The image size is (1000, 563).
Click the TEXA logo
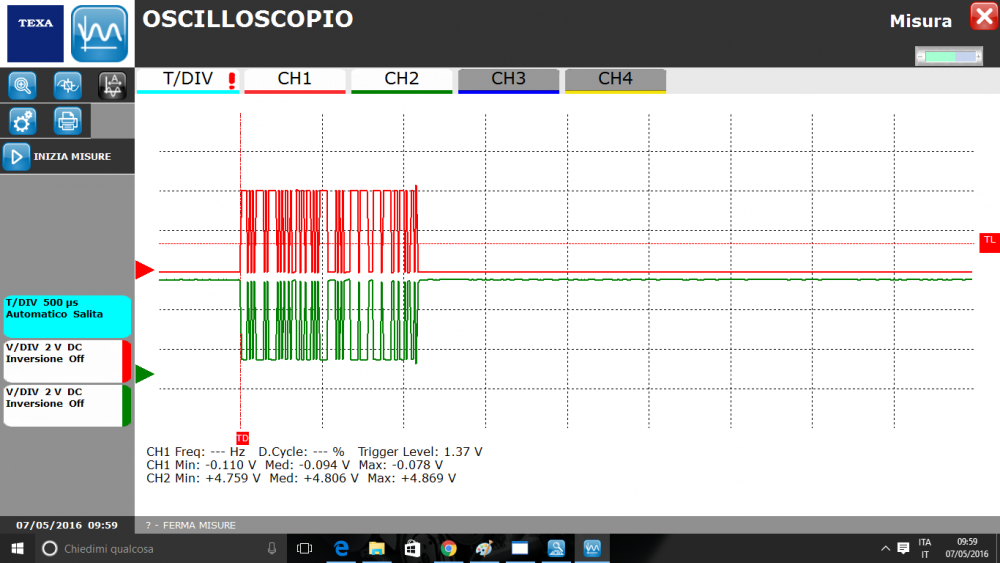click(35, 33)
